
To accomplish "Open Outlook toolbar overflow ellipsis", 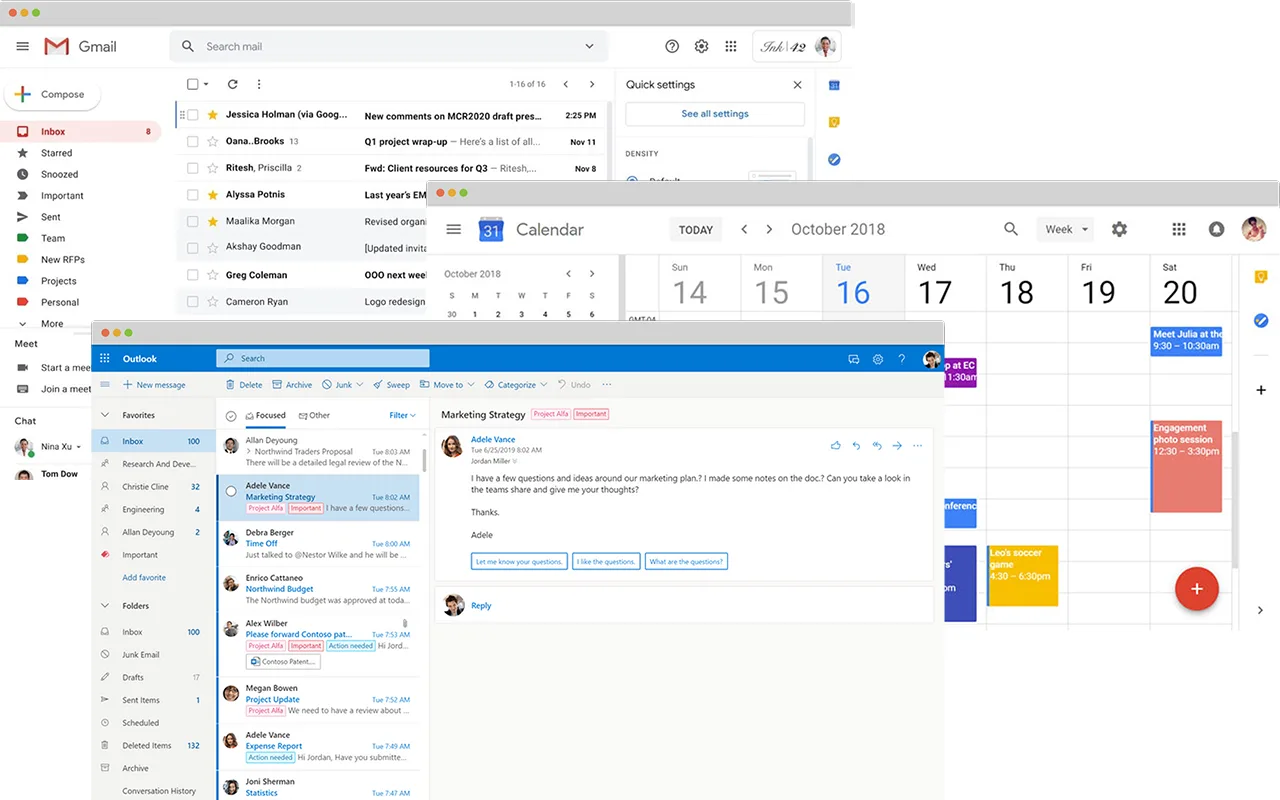I will [x=607, y=385].
